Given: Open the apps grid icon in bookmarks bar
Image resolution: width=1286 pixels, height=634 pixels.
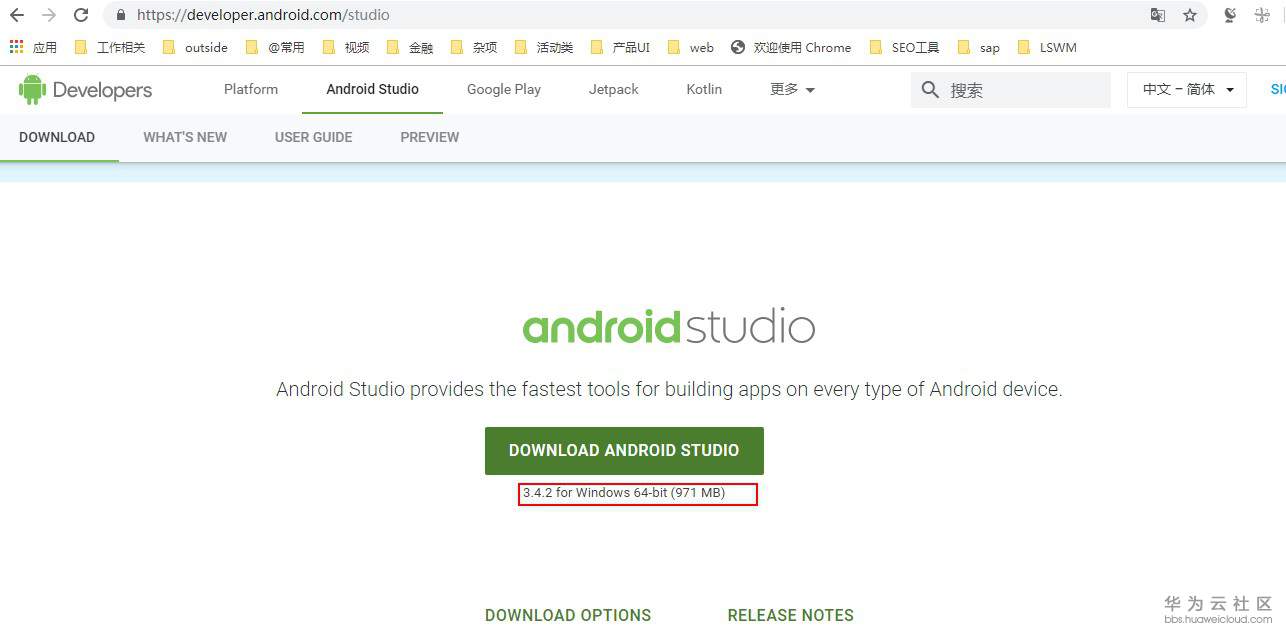Looking at the screenshot, I should pyautogui.click(x=16, y=47).
